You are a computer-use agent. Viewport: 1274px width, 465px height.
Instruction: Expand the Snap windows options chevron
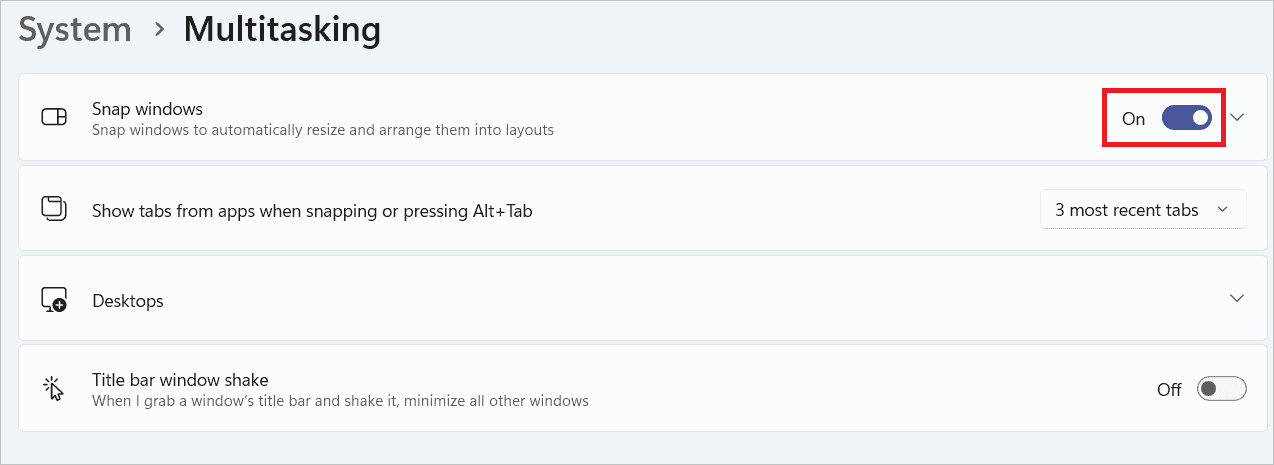coord(1237,118)
